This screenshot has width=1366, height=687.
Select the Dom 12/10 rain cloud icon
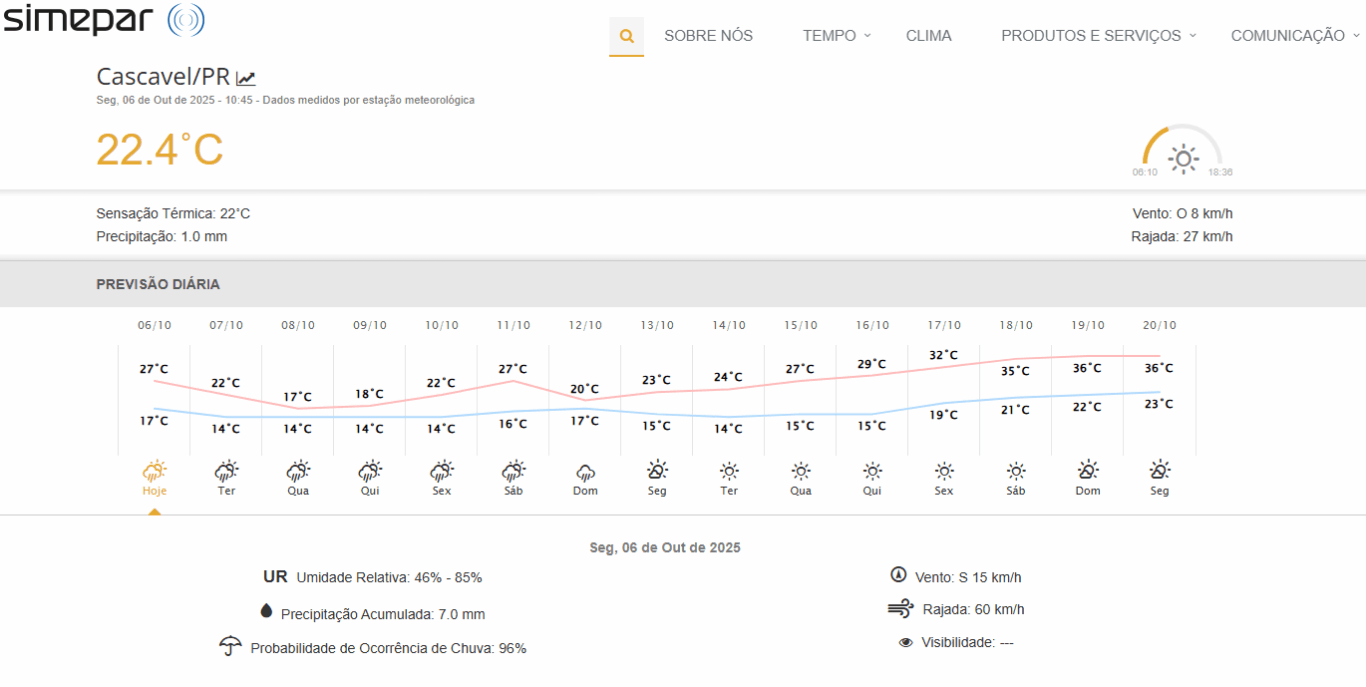(585, 471)
